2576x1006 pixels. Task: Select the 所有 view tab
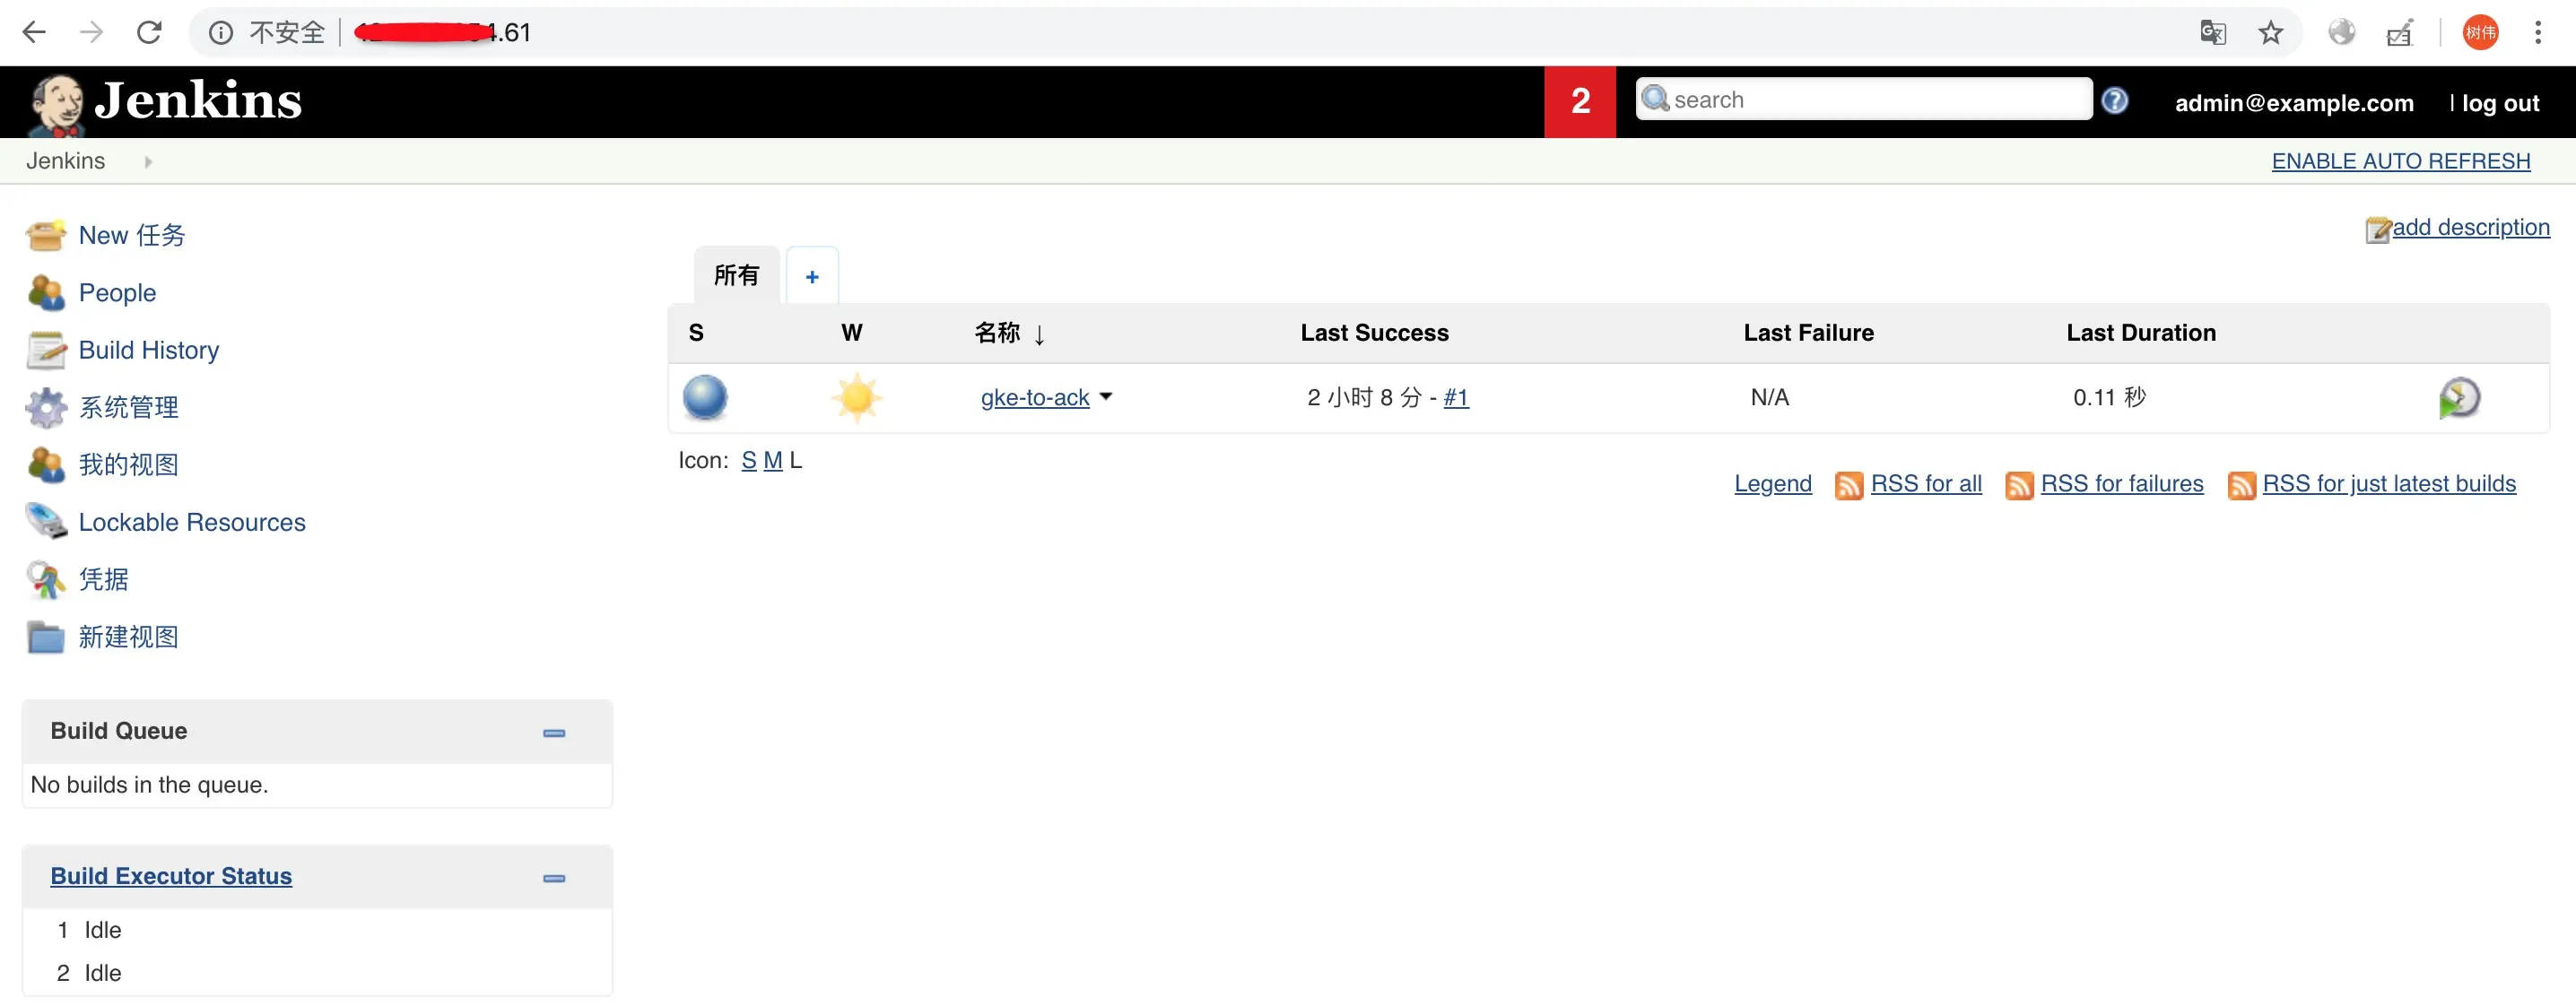(x=736, y=275)
